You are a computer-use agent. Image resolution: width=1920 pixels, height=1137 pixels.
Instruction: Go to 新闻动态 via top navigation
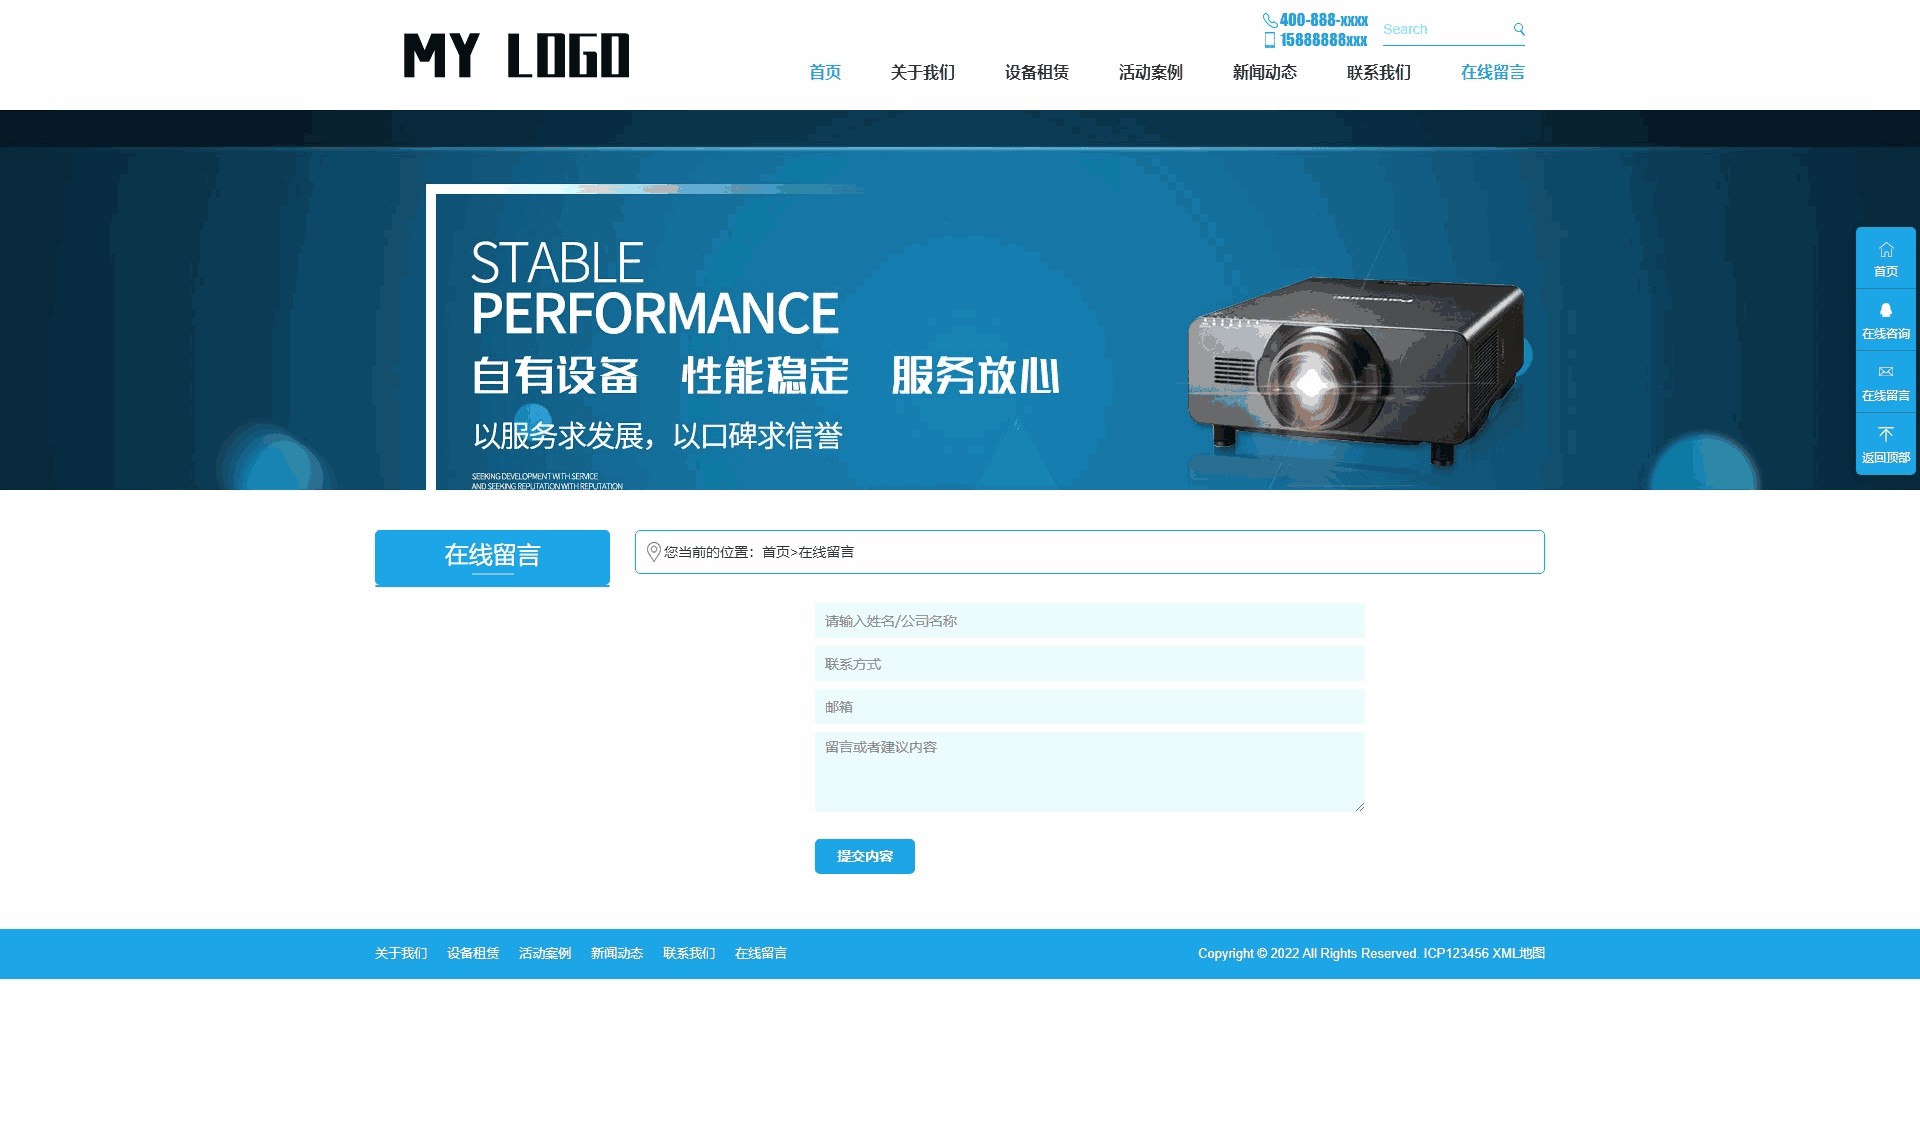[x=1265, y=71]
